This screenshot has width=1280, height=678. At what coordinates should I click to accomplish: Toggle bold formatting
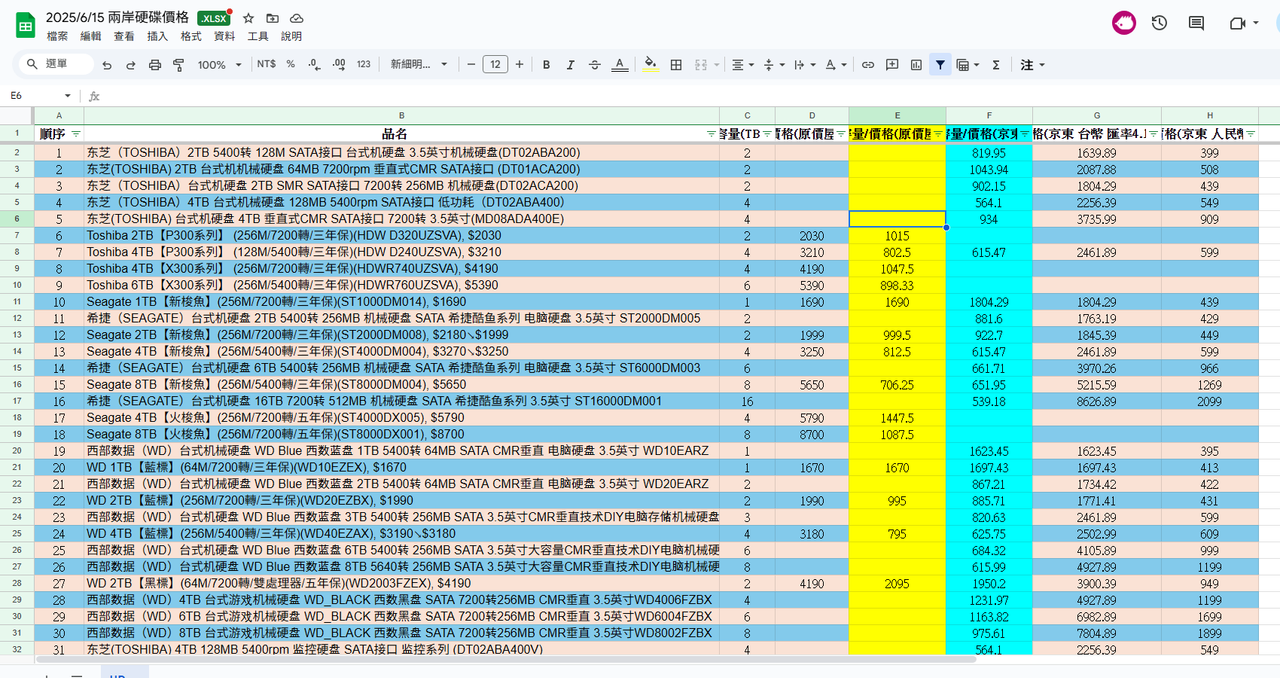547,64
